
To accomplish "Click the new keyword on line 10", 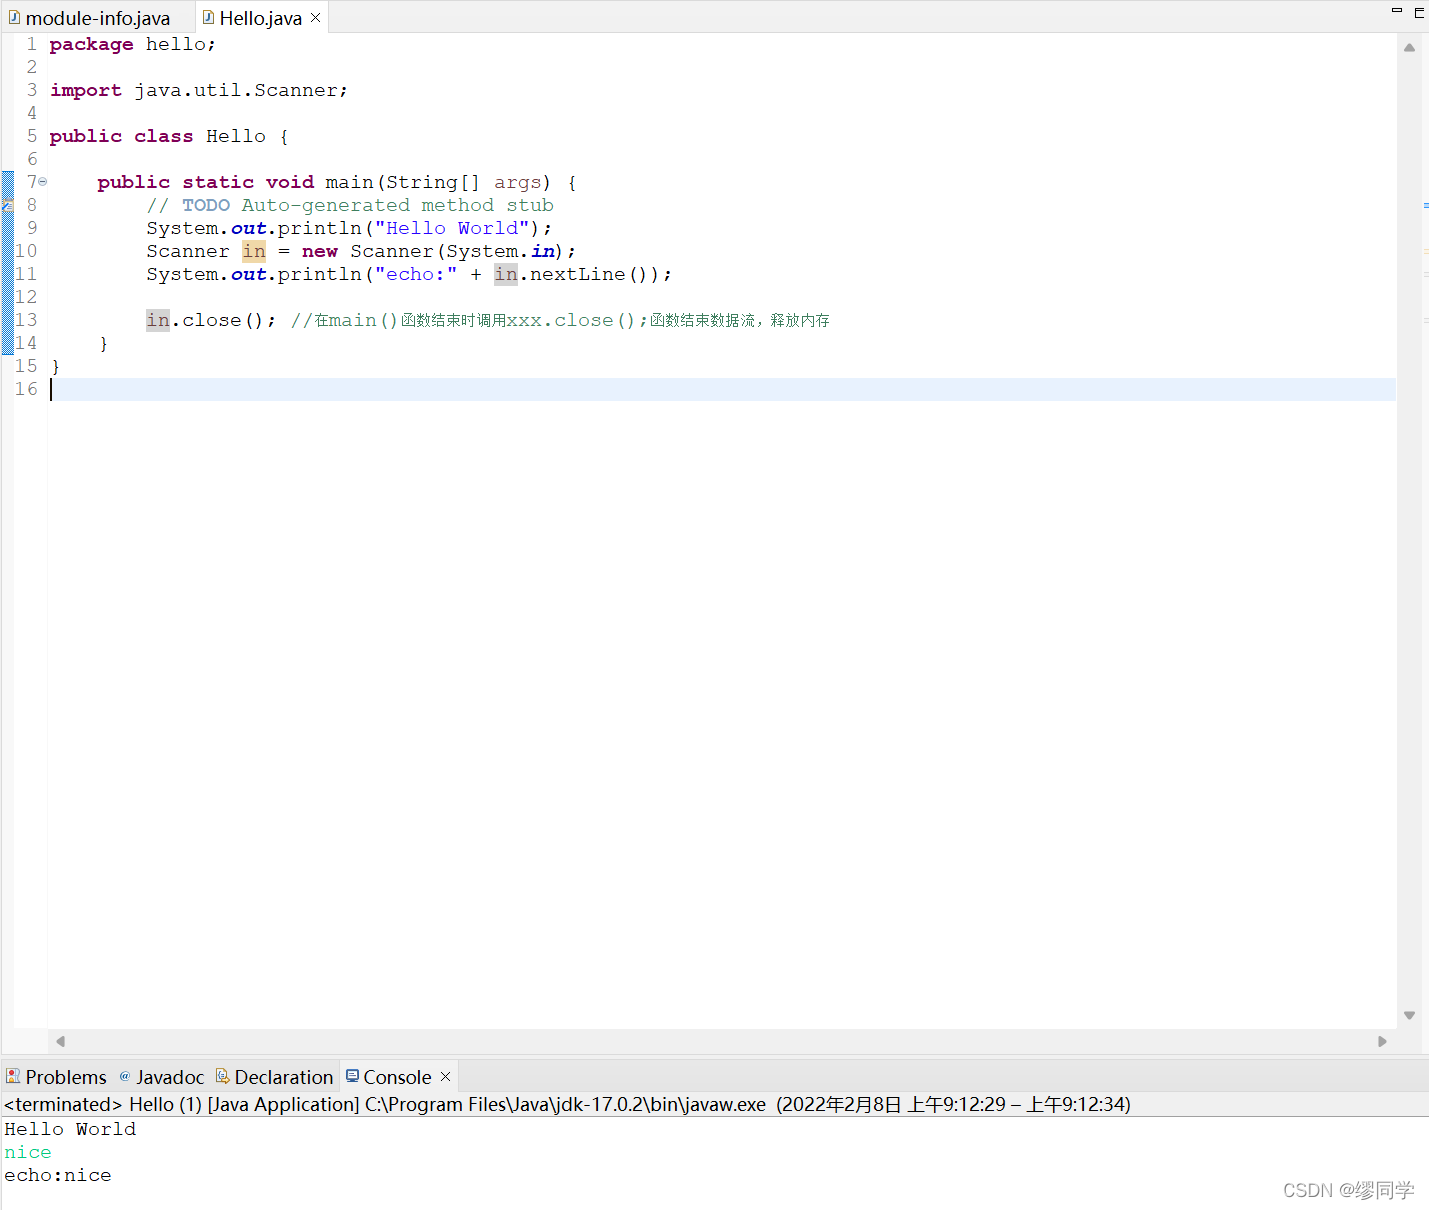I will click(x=320, y=251).
